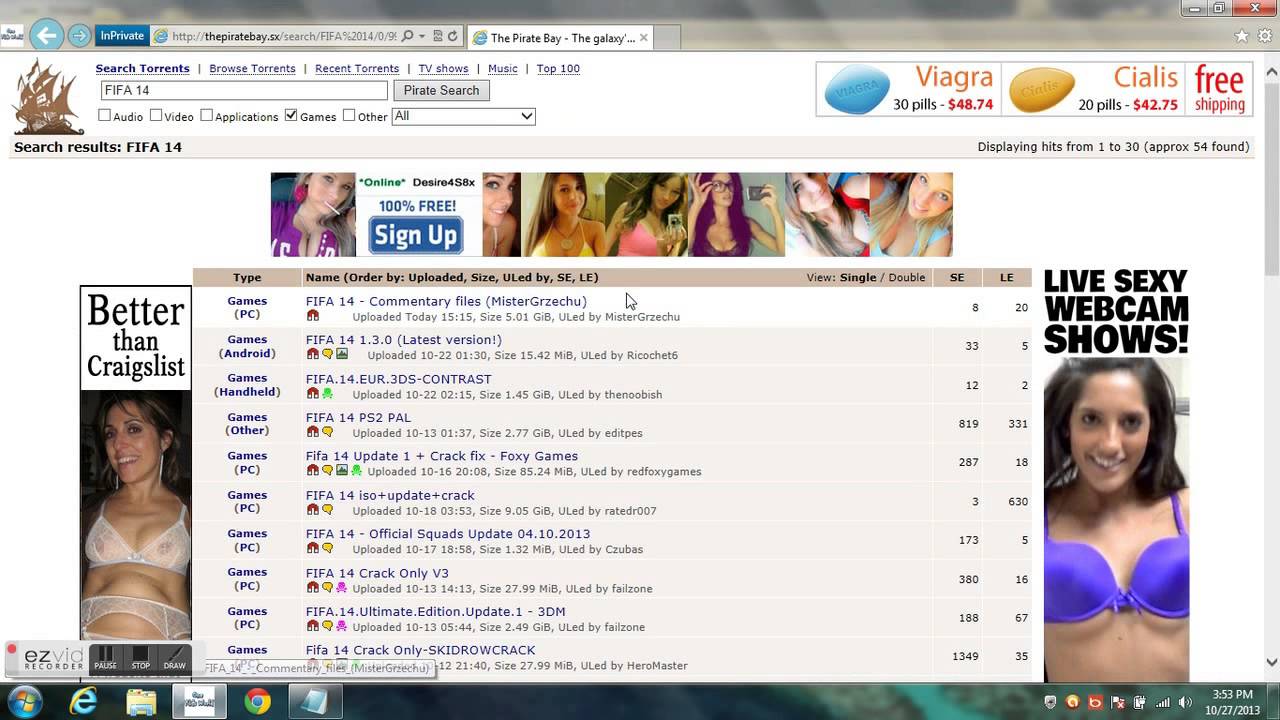Viewport: 1280px width, 720px height.
Task: Open Browse Torrents menu link
Action: 252,69
